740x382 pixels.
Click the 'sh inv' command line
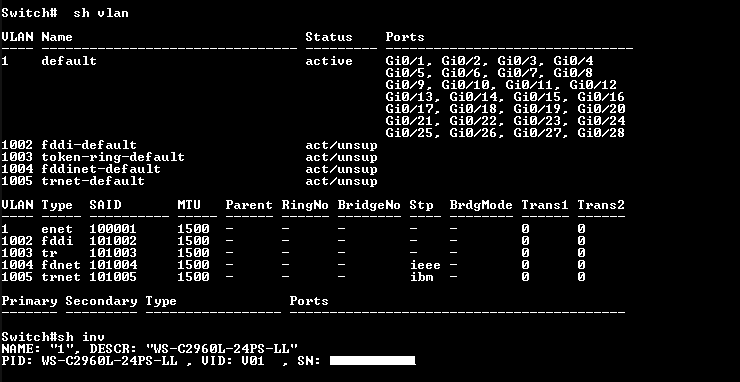[53, 337]
